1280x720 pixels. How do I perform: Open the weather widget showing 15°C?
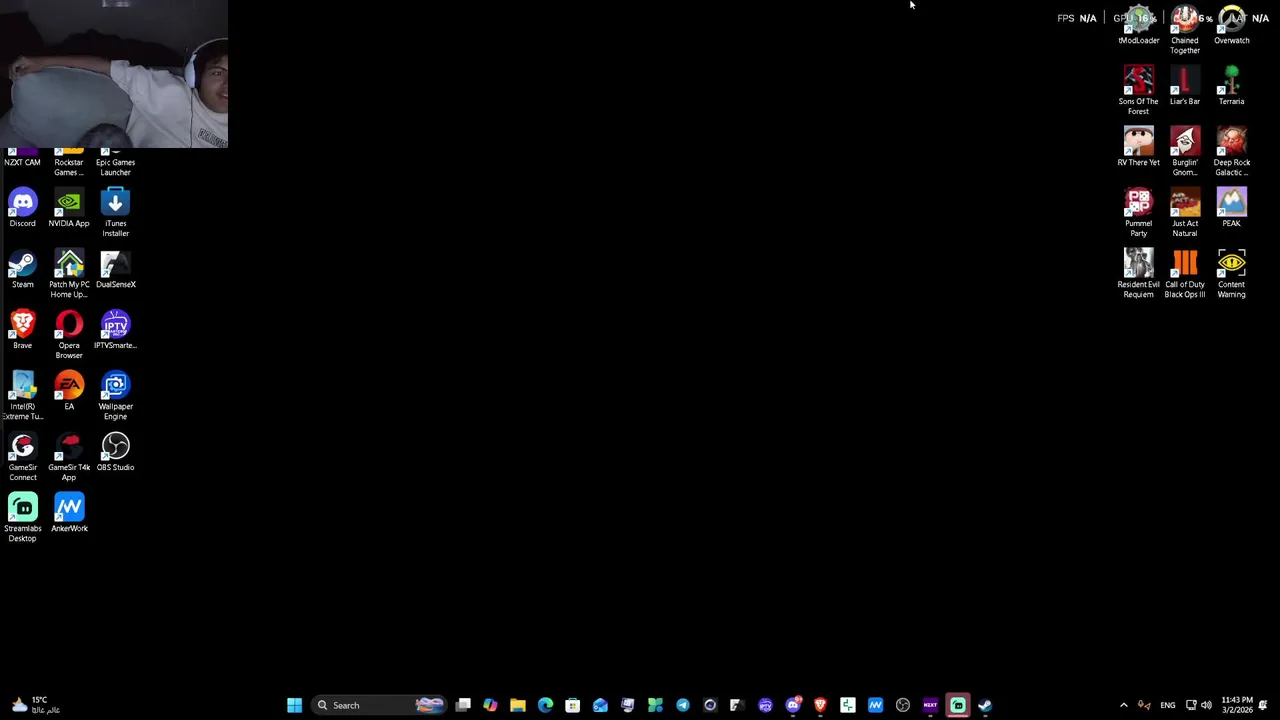[35, 705]
